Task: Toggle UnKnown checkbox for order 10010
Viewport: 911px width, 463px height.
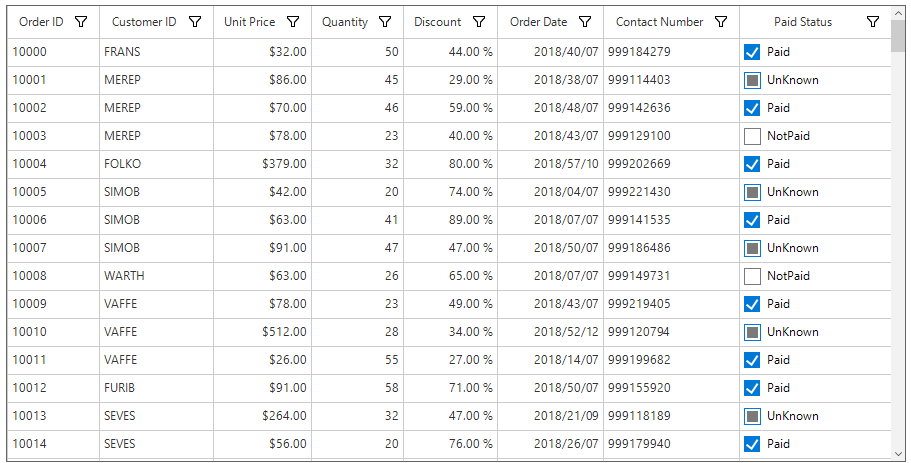Action: 752,332
